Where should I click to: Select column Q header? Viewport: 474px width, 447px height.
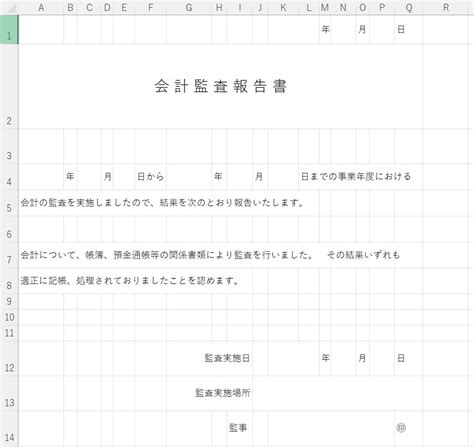[409, 7]
